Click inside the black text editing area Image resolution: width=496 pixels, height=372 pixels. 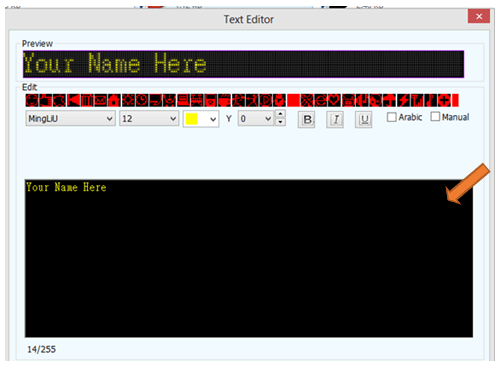pos(249,258)
